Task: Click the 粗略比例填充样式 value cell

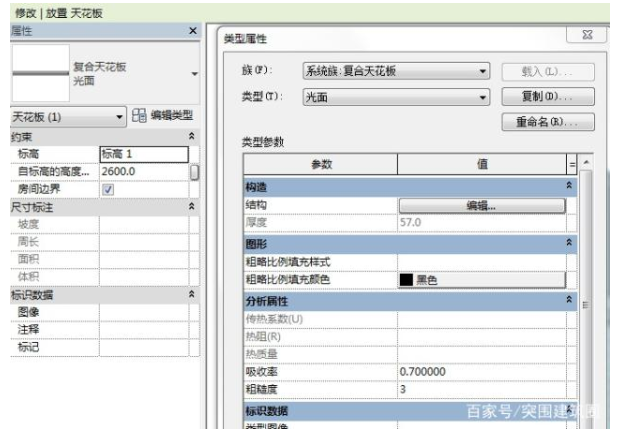Action: 482,262
